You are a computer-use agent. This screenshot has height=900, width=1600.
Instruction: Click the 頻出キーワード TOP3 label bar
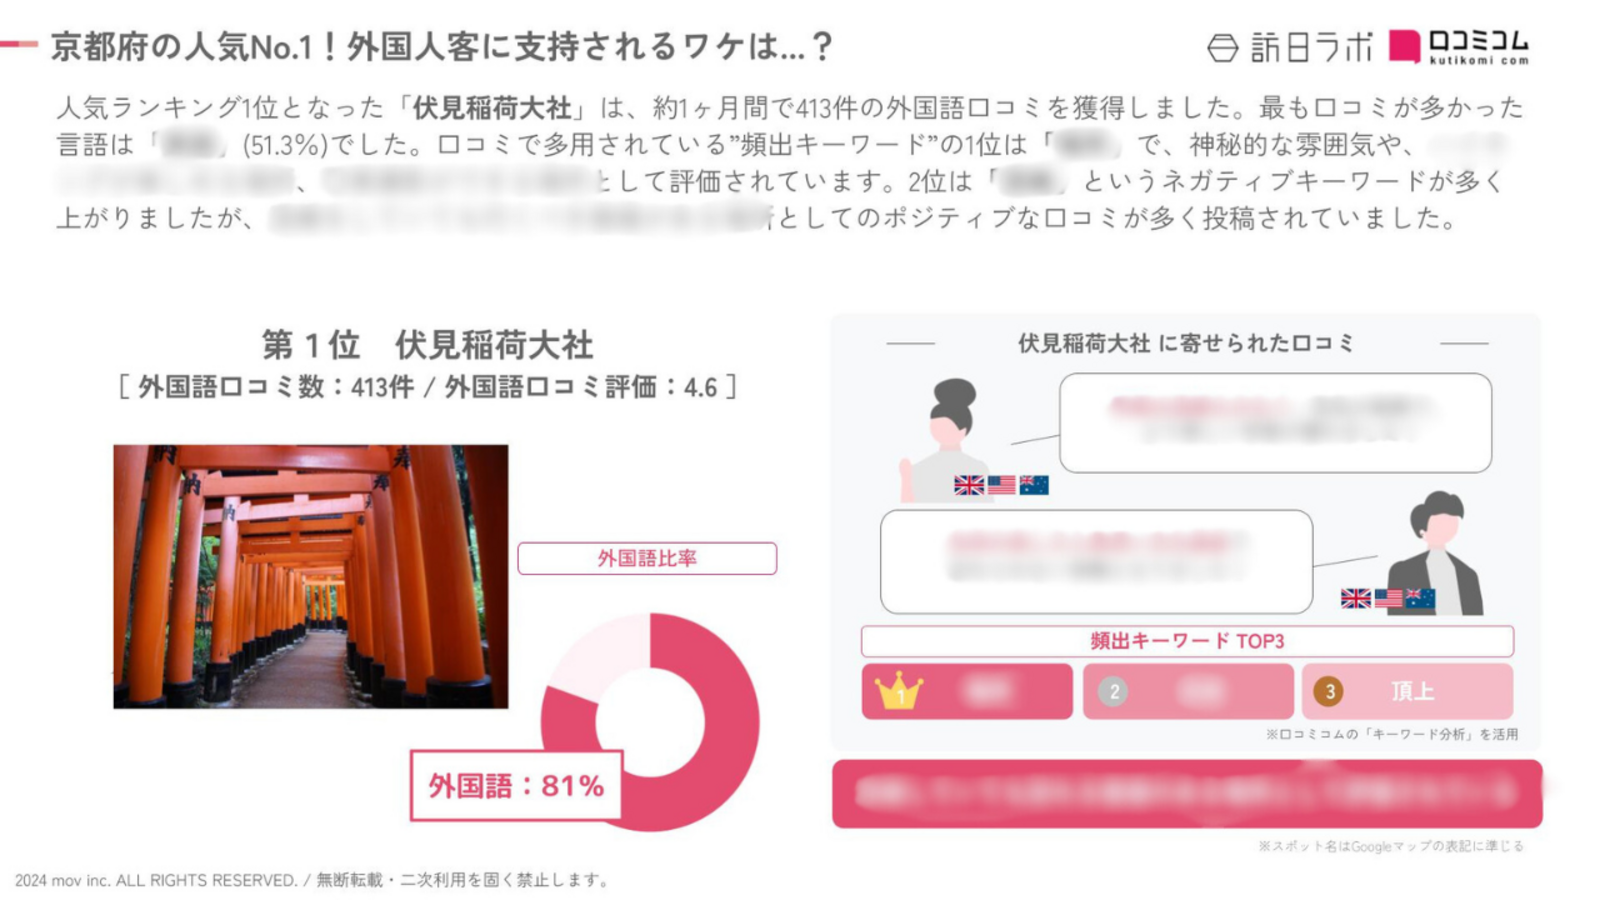coord(1187,641)
